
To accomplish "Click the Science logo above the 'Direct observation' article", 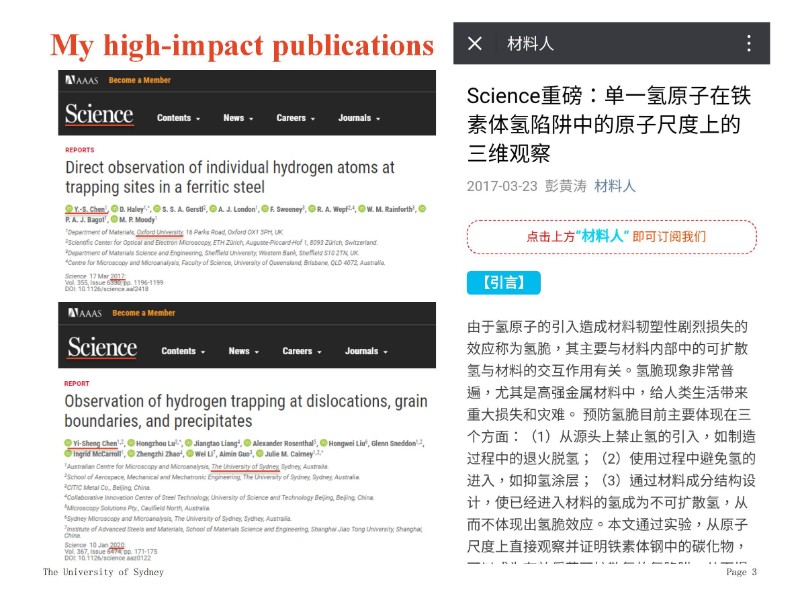I will coord(99,114).
